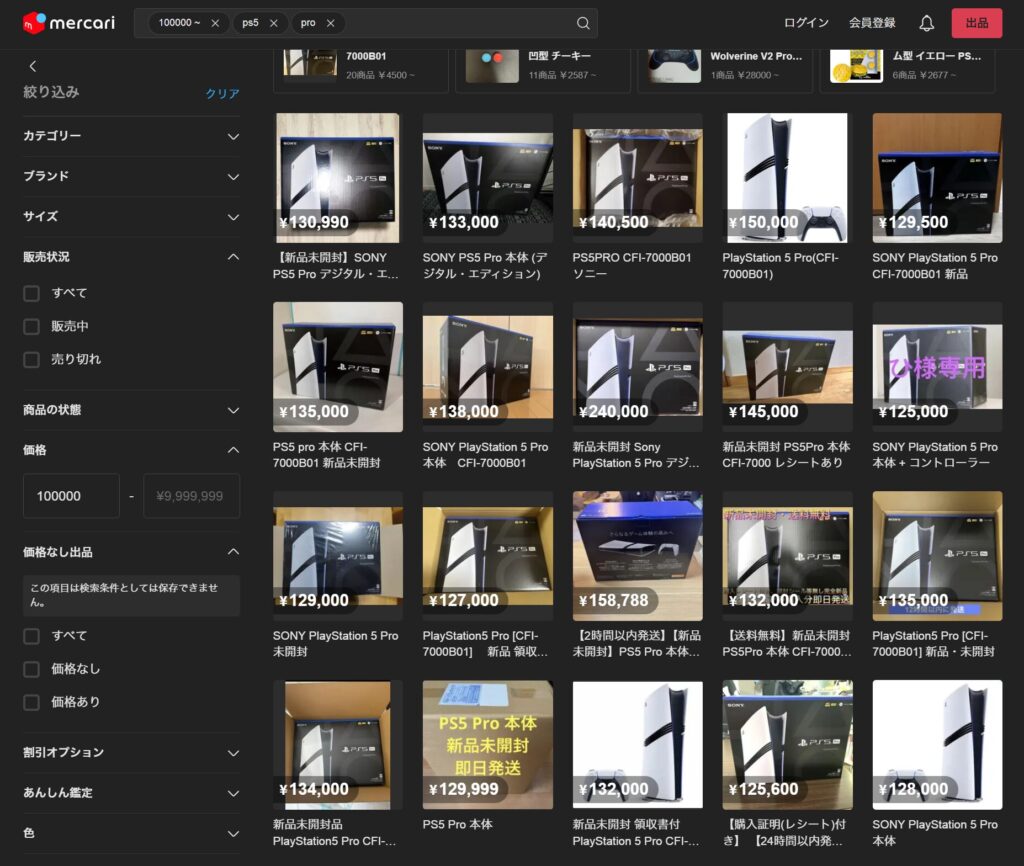Expand the ブランド filter section

131,176
